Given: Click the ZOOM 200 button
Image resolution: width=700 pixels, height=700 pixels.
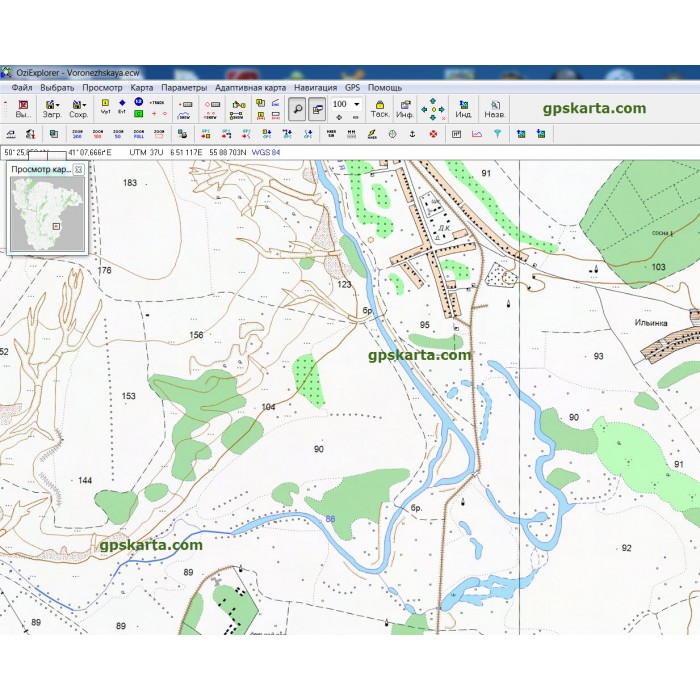Looking at the screenshot, I should click(77, 133).
